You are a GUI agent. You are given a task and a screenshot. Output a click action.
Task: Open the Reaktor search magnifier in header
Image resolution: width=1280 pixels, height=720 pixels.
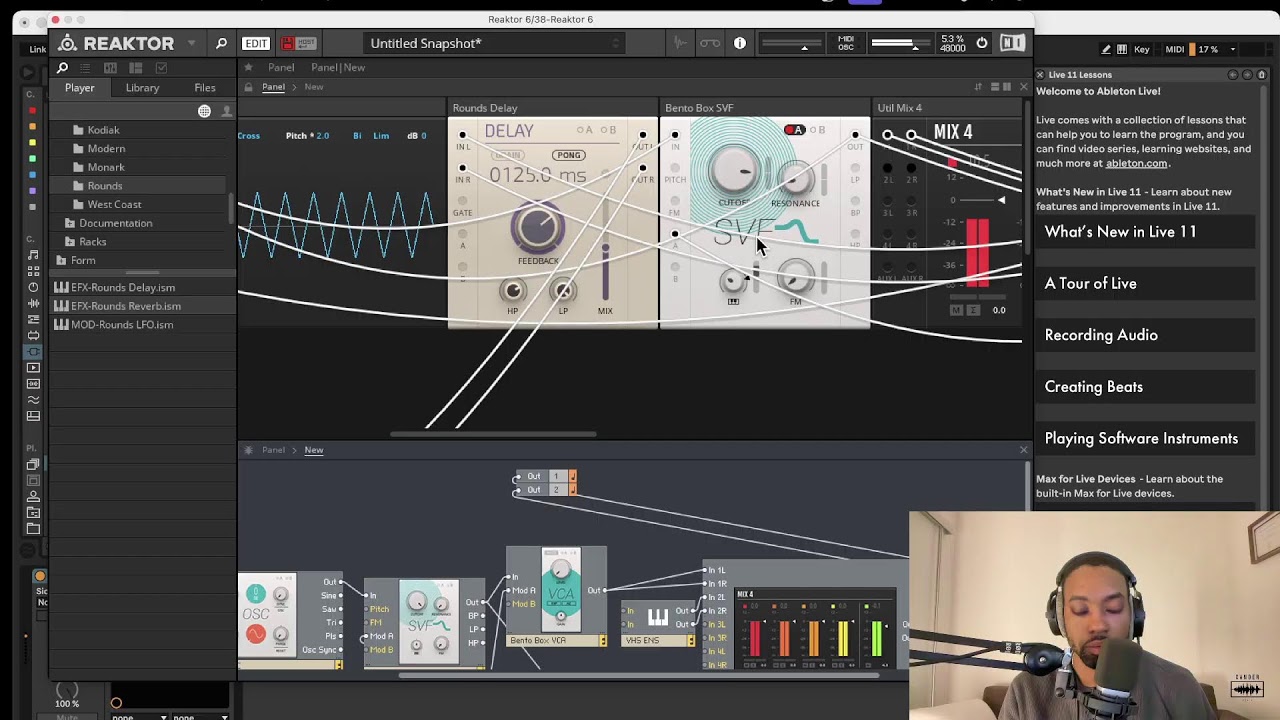point(221,43)
